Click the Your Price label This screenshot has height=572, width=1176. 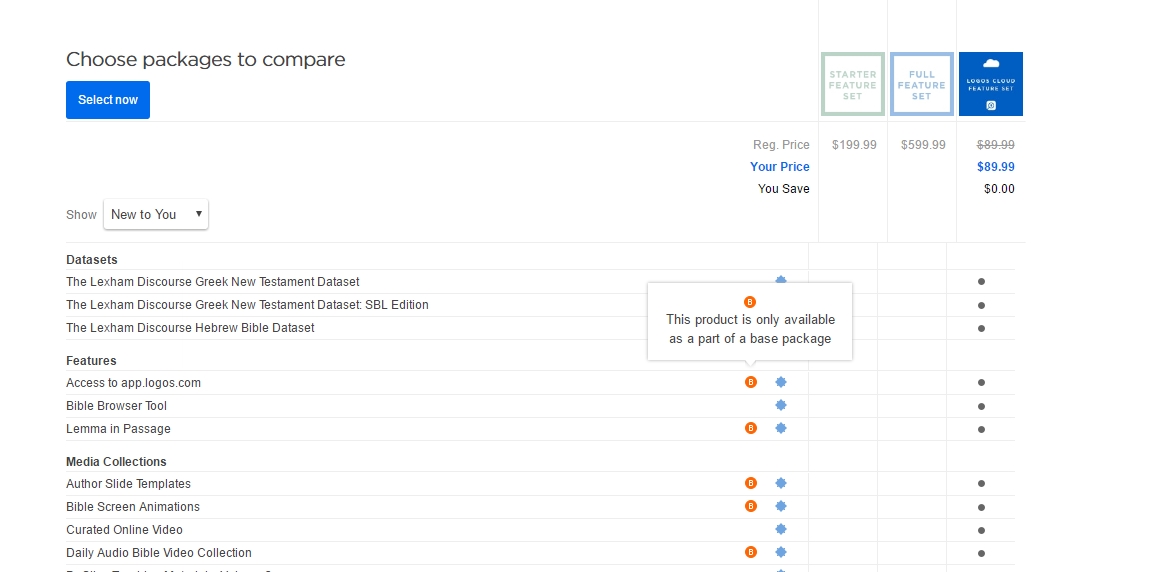[x=780, y=166]
